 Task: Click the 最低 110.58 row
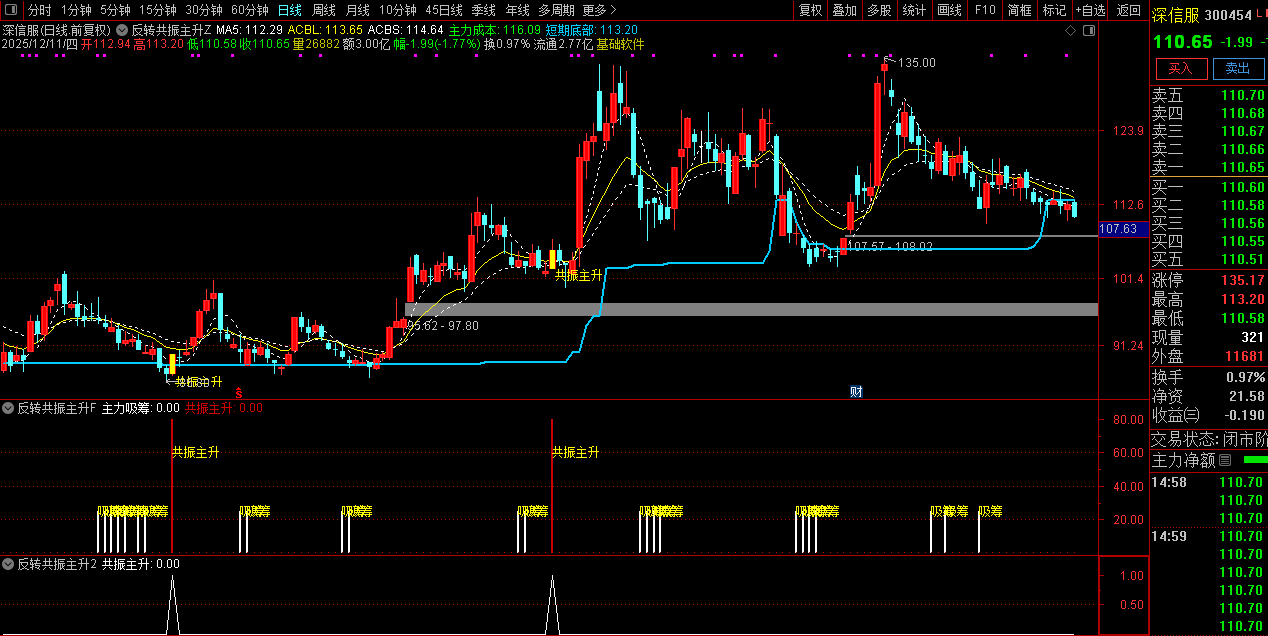[1209, 319]
